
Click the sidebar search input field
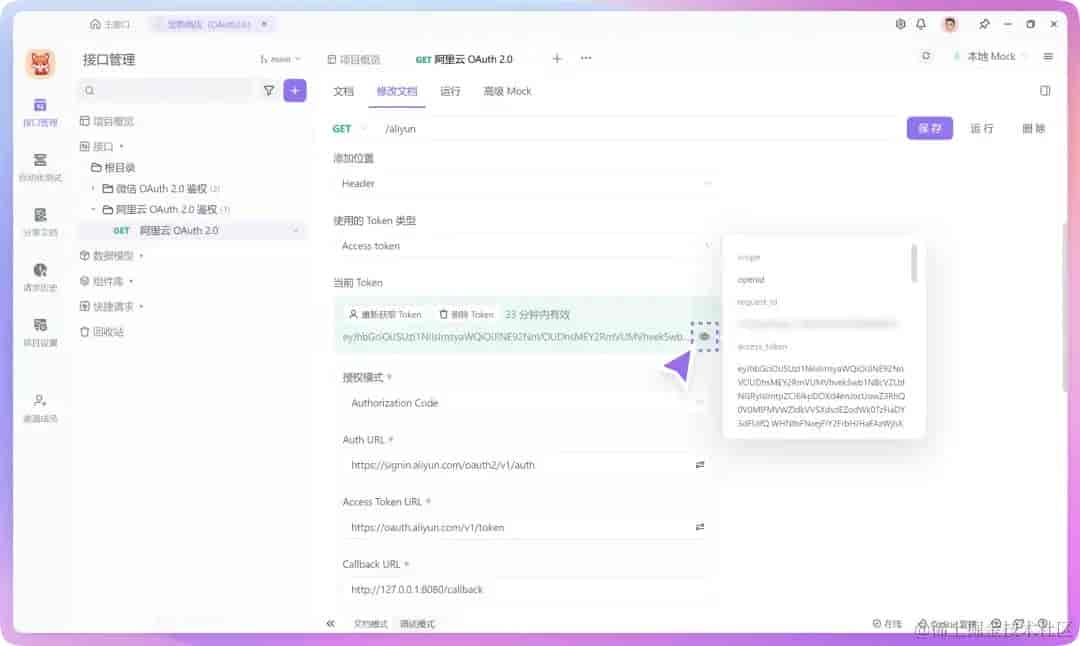[167, 90]
